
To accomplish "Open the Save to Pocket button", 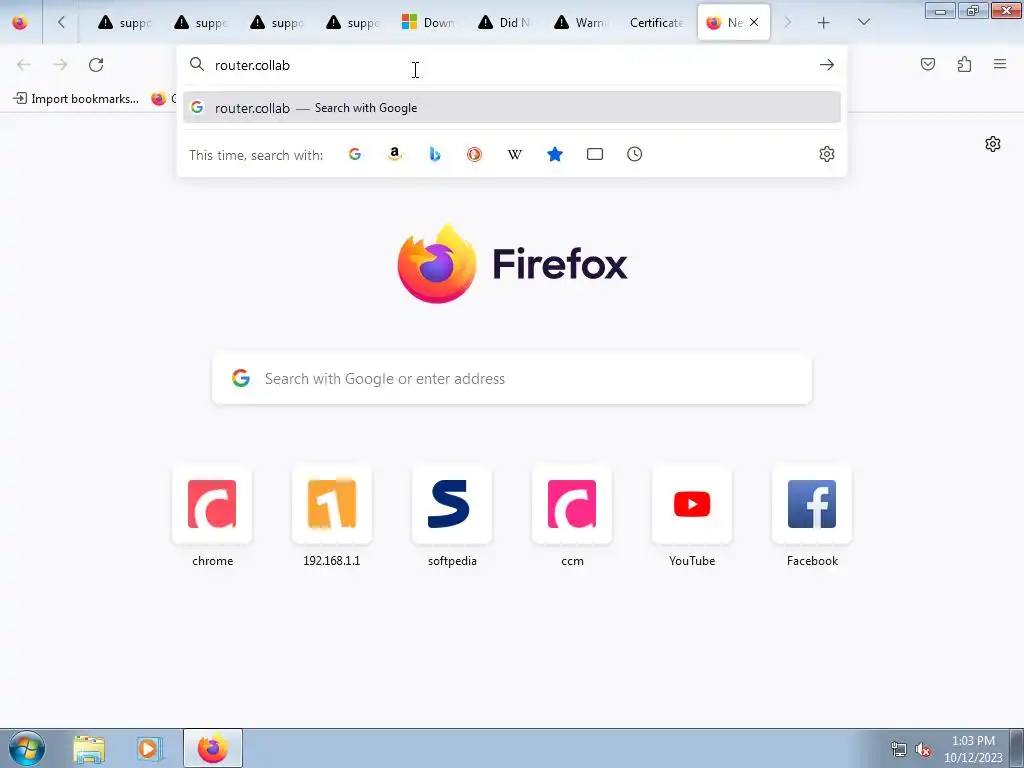I will pos(928,64).
